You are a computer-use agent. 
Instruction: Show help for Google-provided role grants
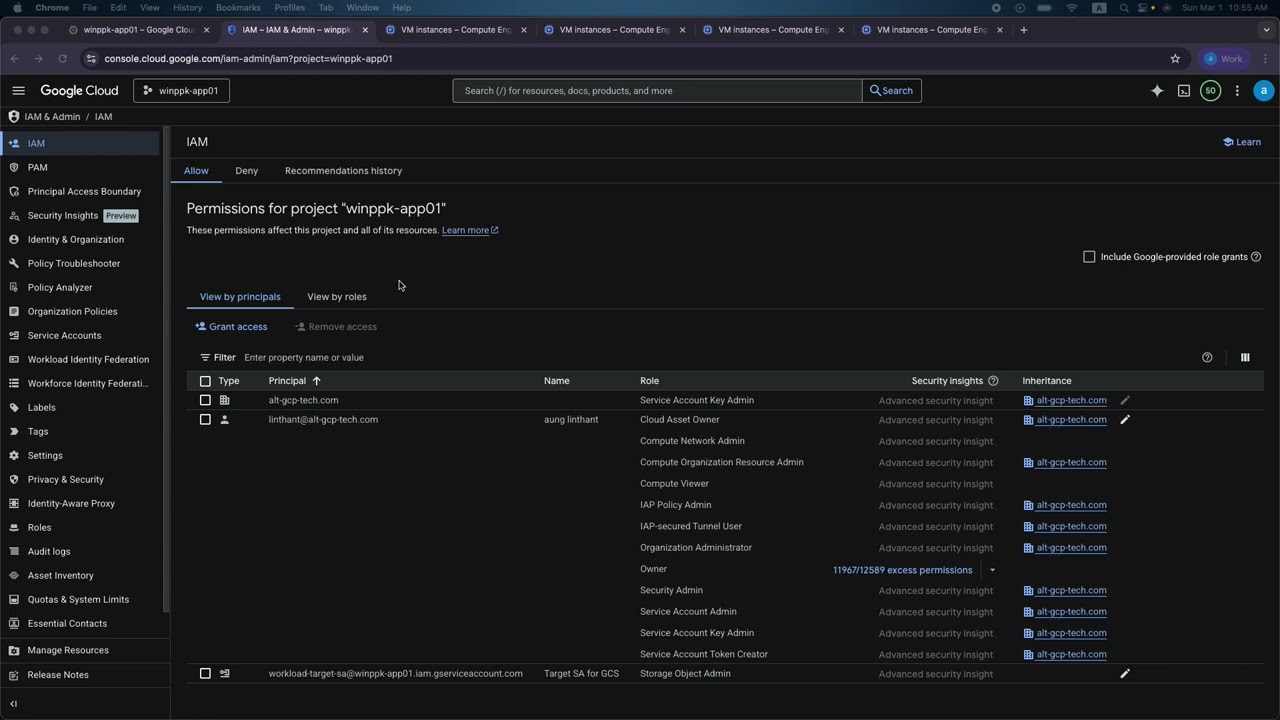pyautogui.click(x=1256, y=257)
